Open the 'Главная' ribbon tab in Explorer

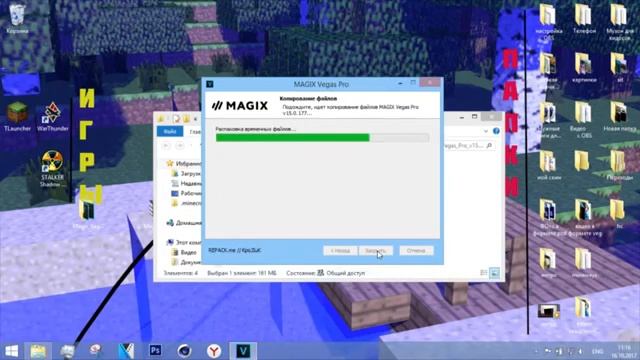point(195,132)
